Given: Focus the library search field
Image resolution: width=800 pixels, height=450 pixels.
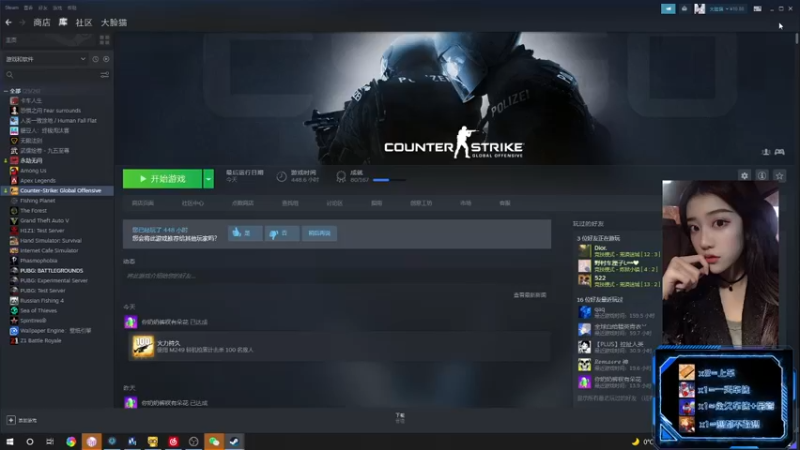Looking at the screenshot, I should pyautogui.click(x=51, y=75).
